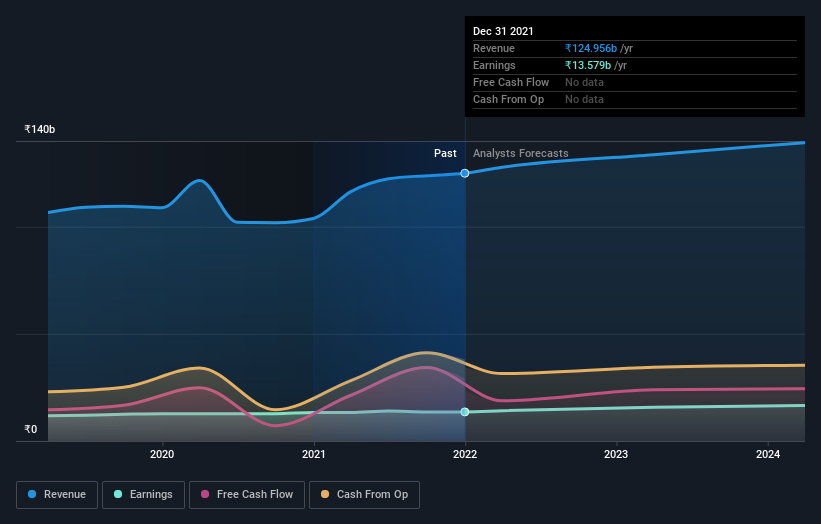Click the 2024 x-axis label
Screen dimensions: 821x524
coord(768,454)
